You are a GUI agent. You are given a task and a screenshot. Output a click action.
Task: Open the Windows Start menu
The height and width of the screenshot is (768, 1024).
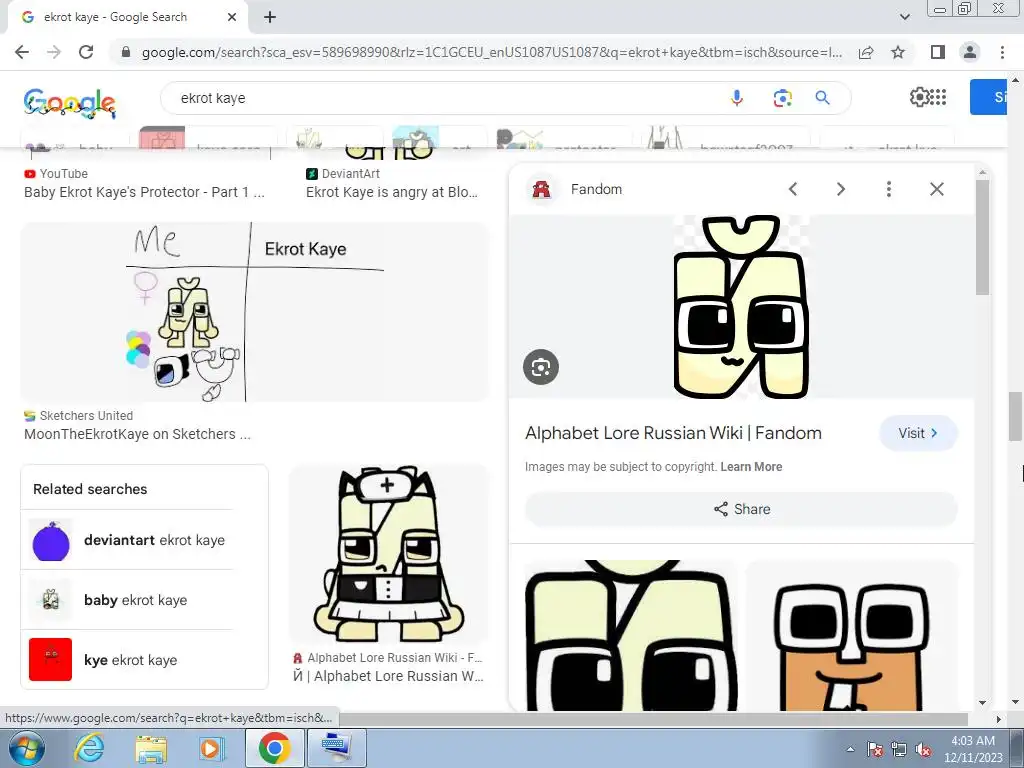[26, 748]
